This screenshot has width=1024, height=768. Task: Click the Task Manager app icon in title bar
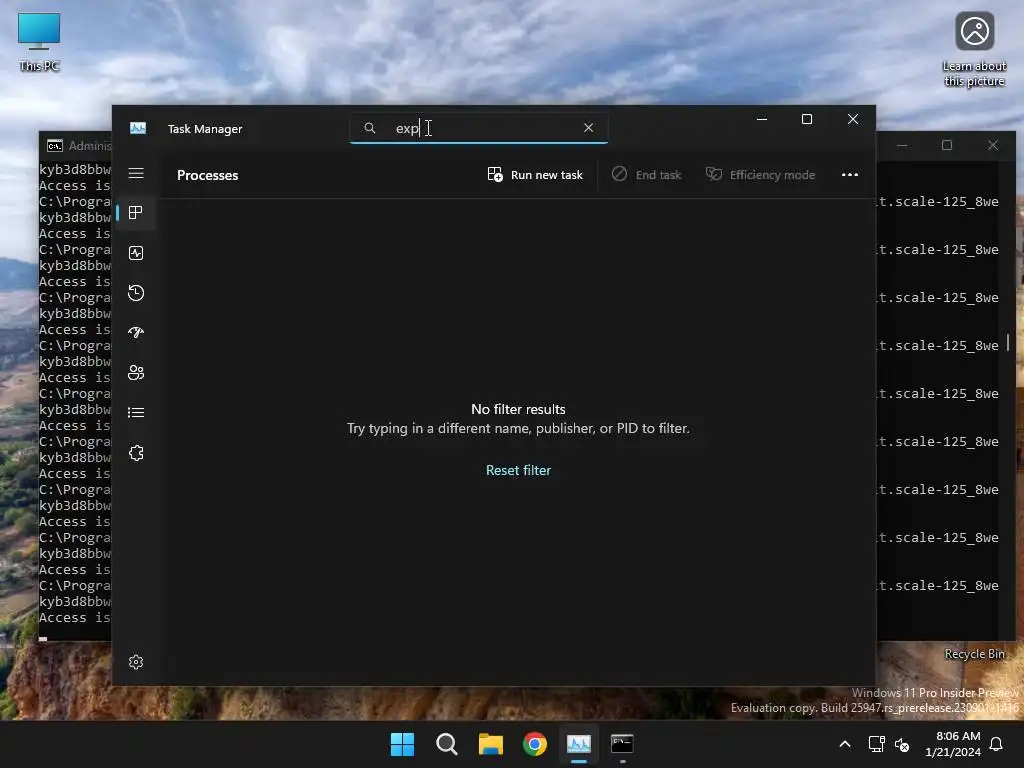138,128
